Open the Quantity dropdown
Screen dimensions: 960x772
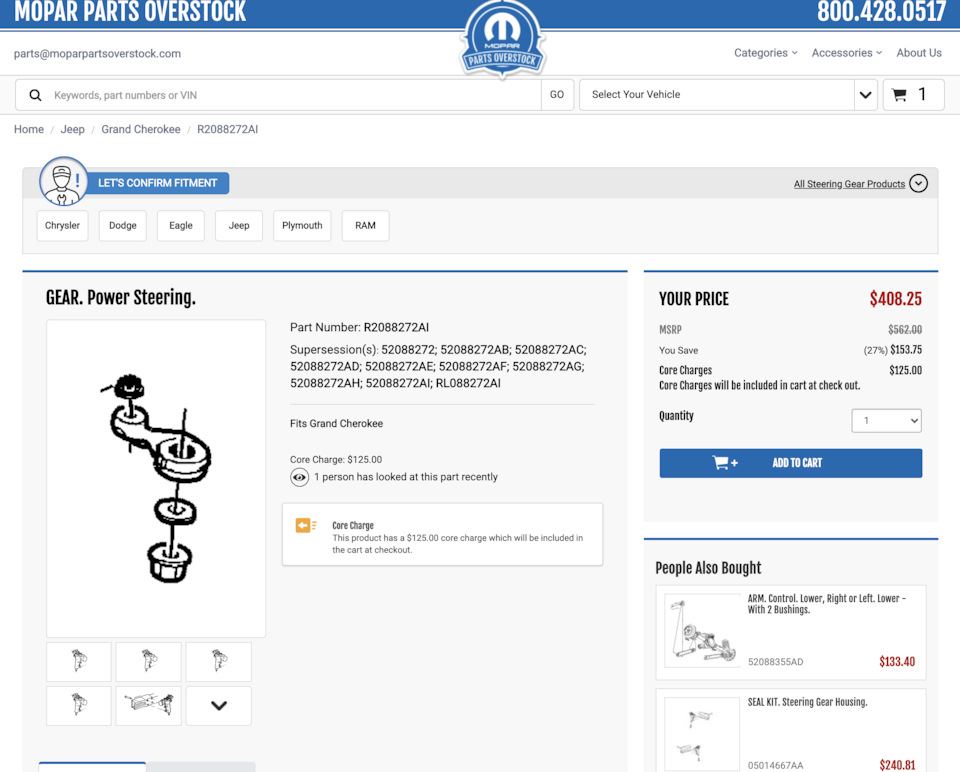pos(886,421)
